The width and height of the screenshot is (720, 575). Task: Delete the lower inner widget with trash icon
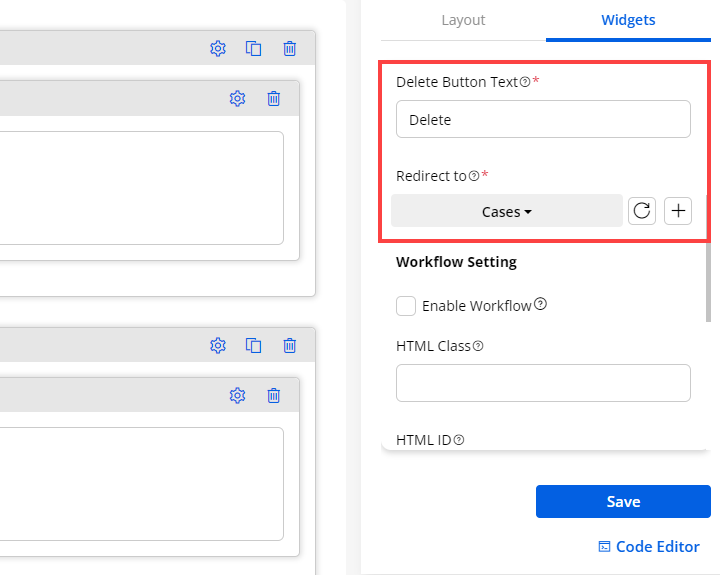[x=273, y=395]
